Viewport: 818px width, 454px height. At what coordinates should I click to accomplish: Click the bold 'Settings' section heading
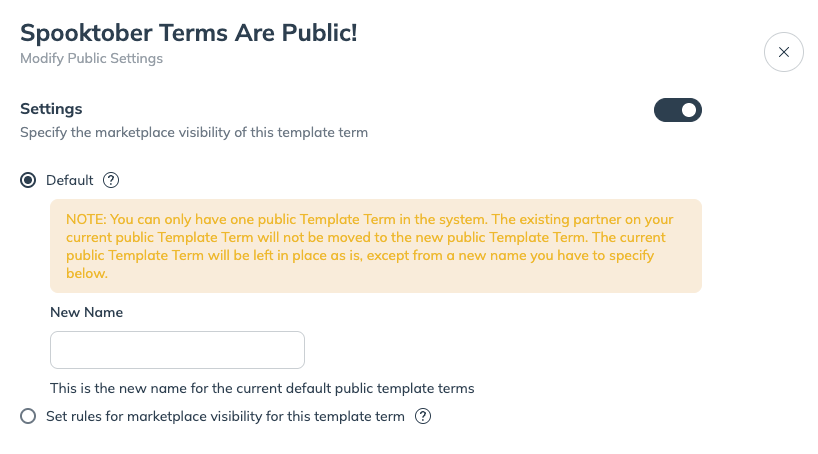point(51,108)
